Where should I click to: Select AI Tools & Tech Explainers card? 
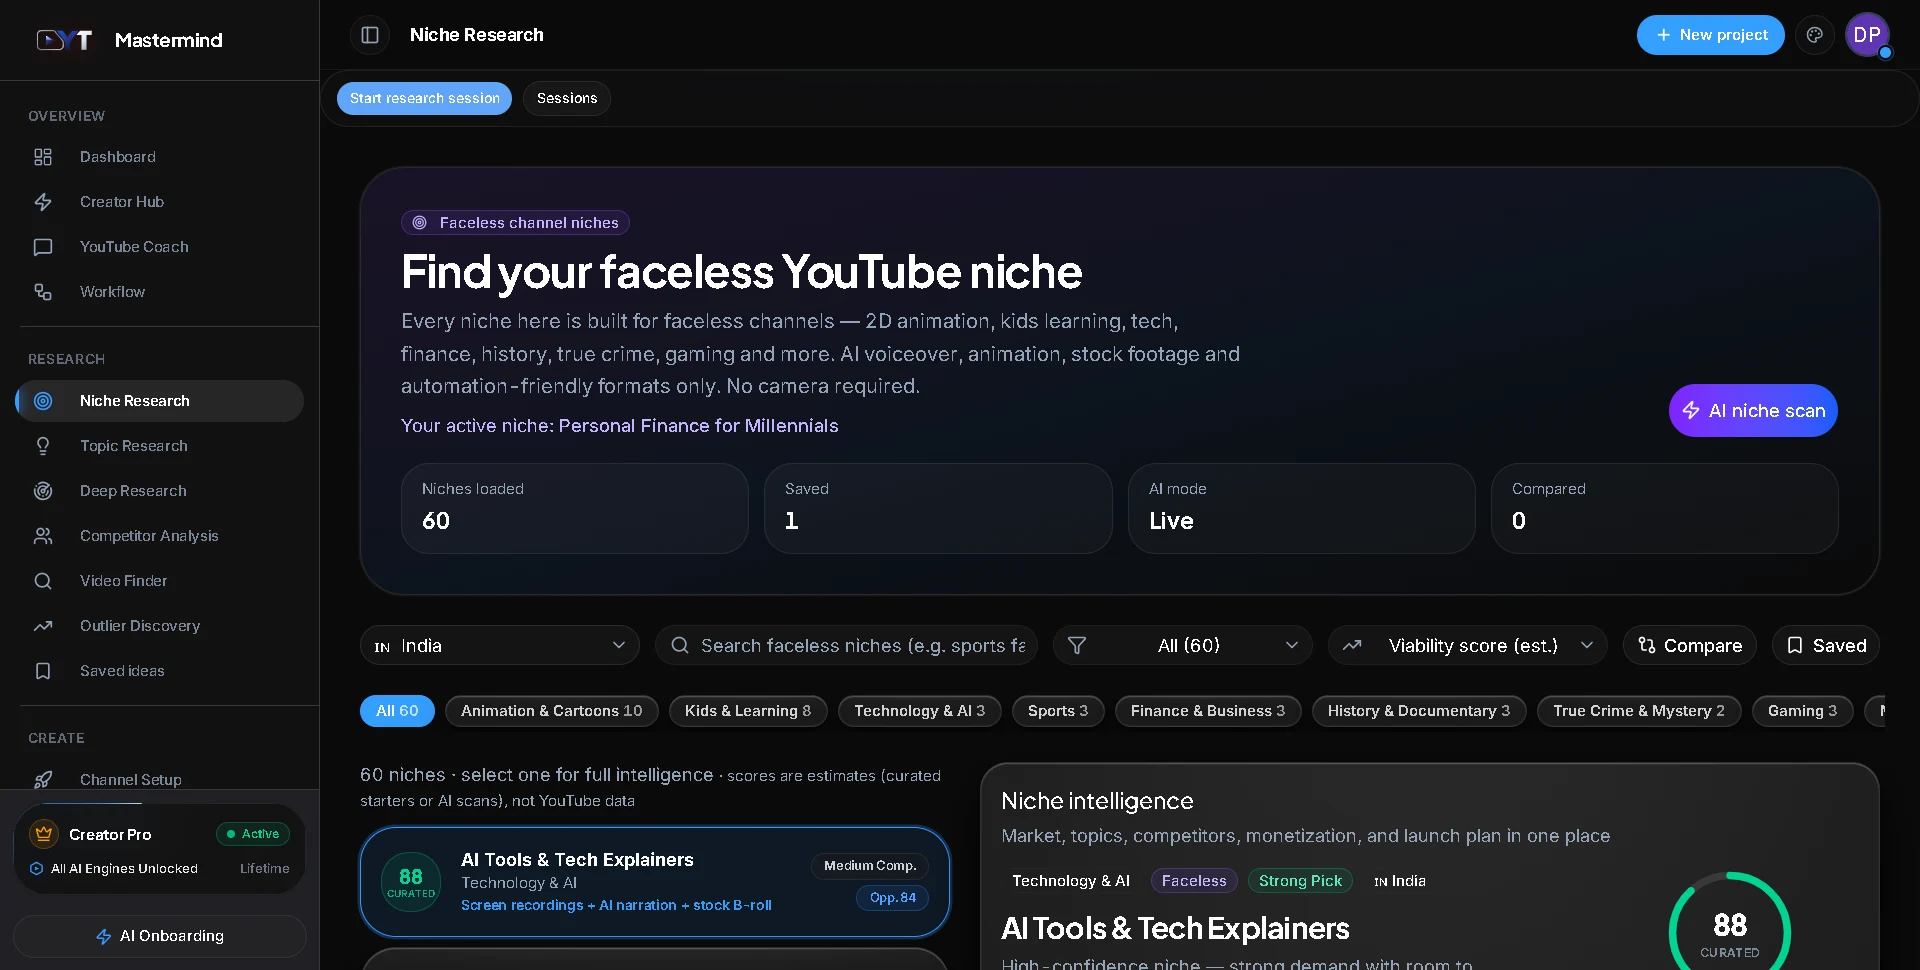[655, 882]
